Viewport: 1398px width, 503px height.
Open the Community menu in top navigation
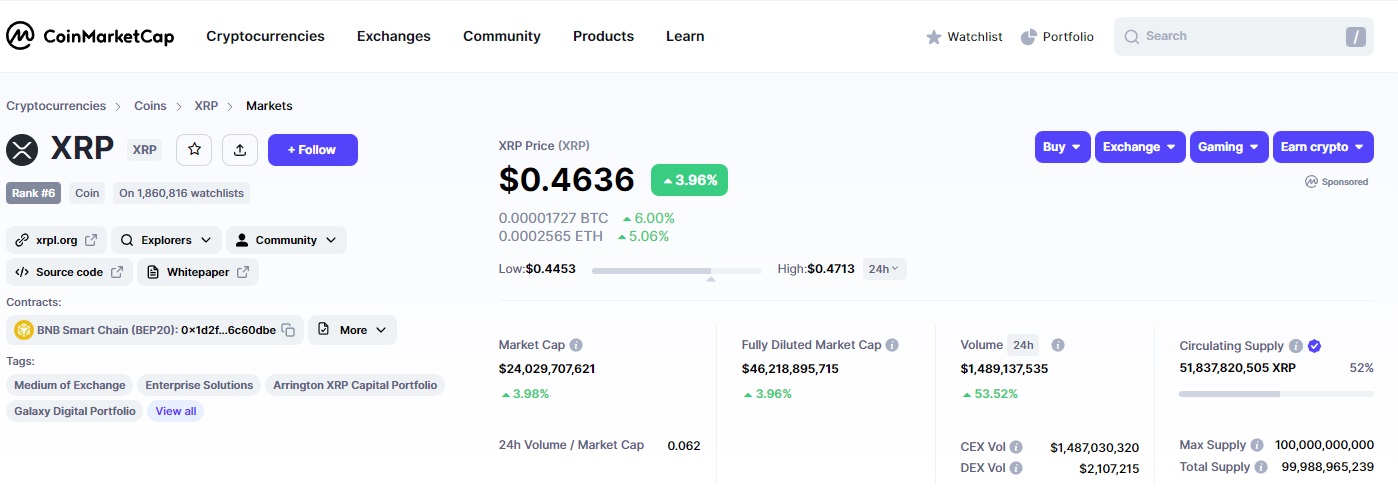pyautogui.click(x=502, y=36)
